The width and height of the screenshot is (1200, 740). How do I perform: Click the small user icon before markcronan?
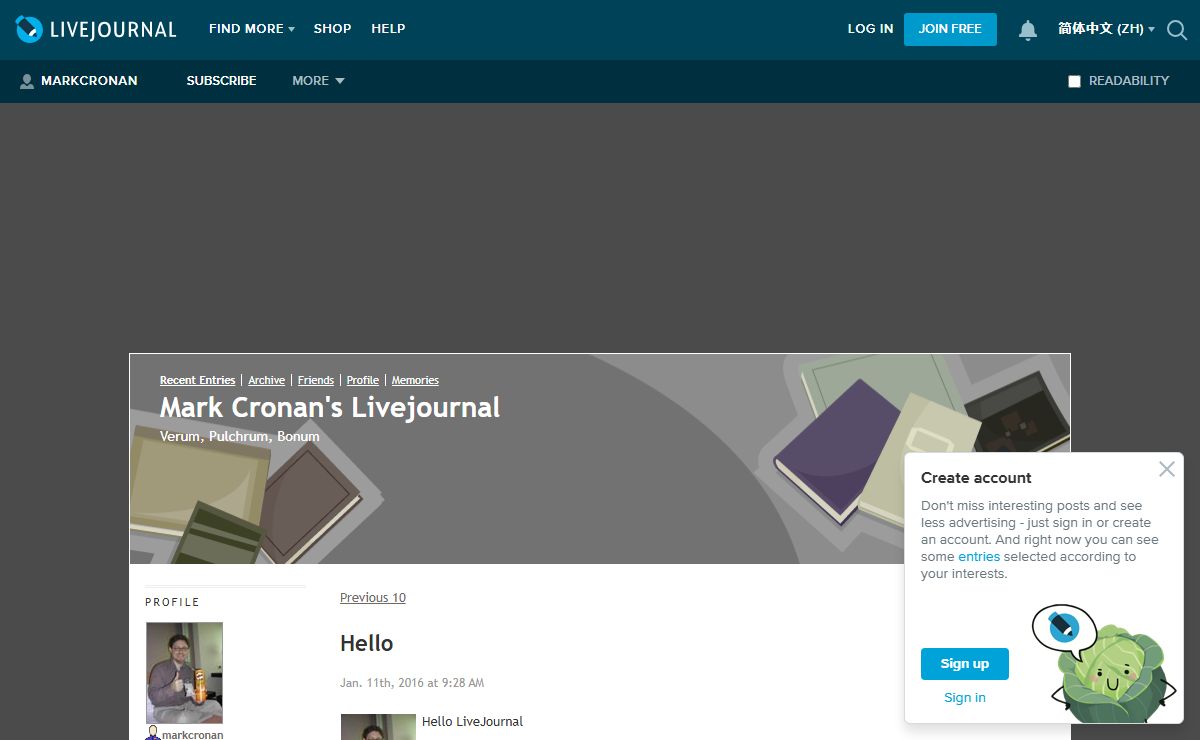pos(153,734)
